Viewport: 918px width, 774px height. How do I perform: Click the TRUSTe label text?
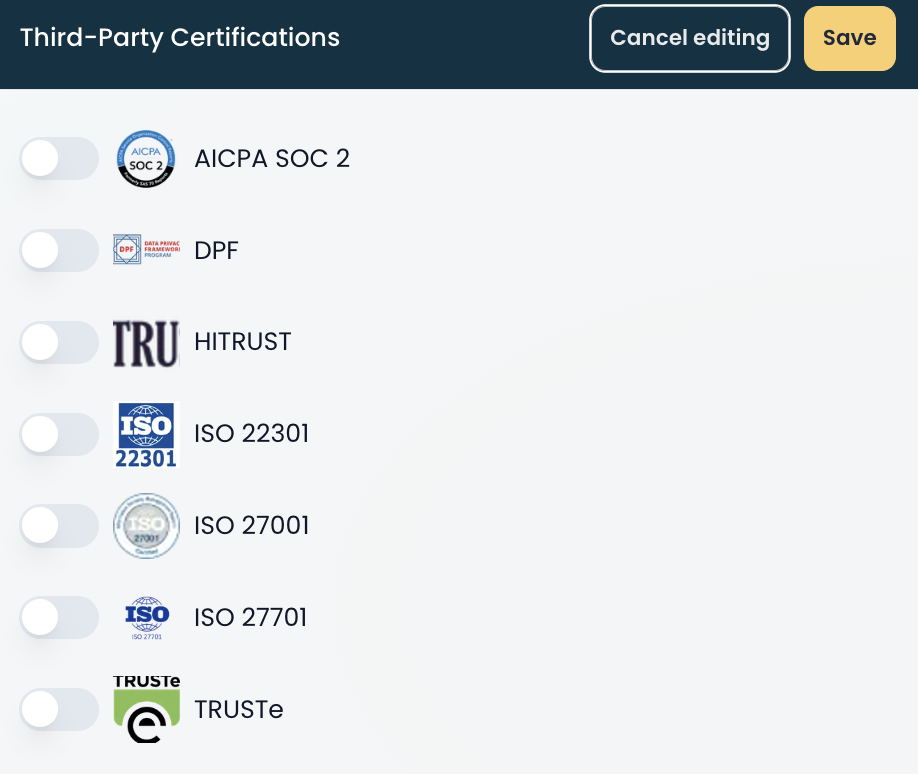[239, 709]
